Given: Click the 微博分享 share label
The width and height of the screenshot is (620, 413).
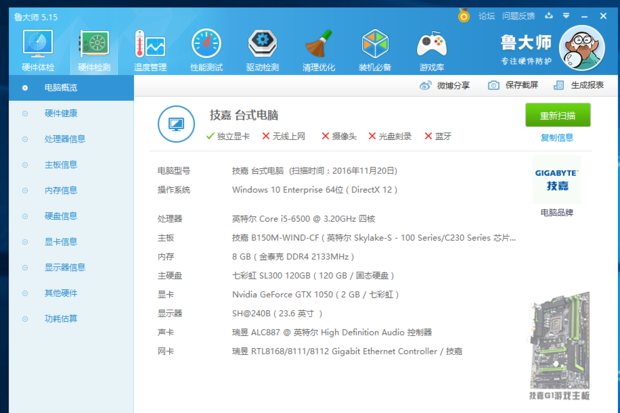Looking at the screenshot, I should (454, 85).
